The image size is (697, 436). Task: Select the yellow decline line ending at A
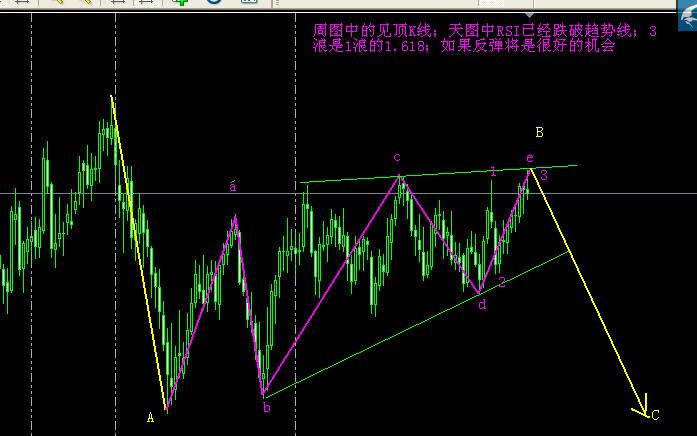tap(138, 252)
